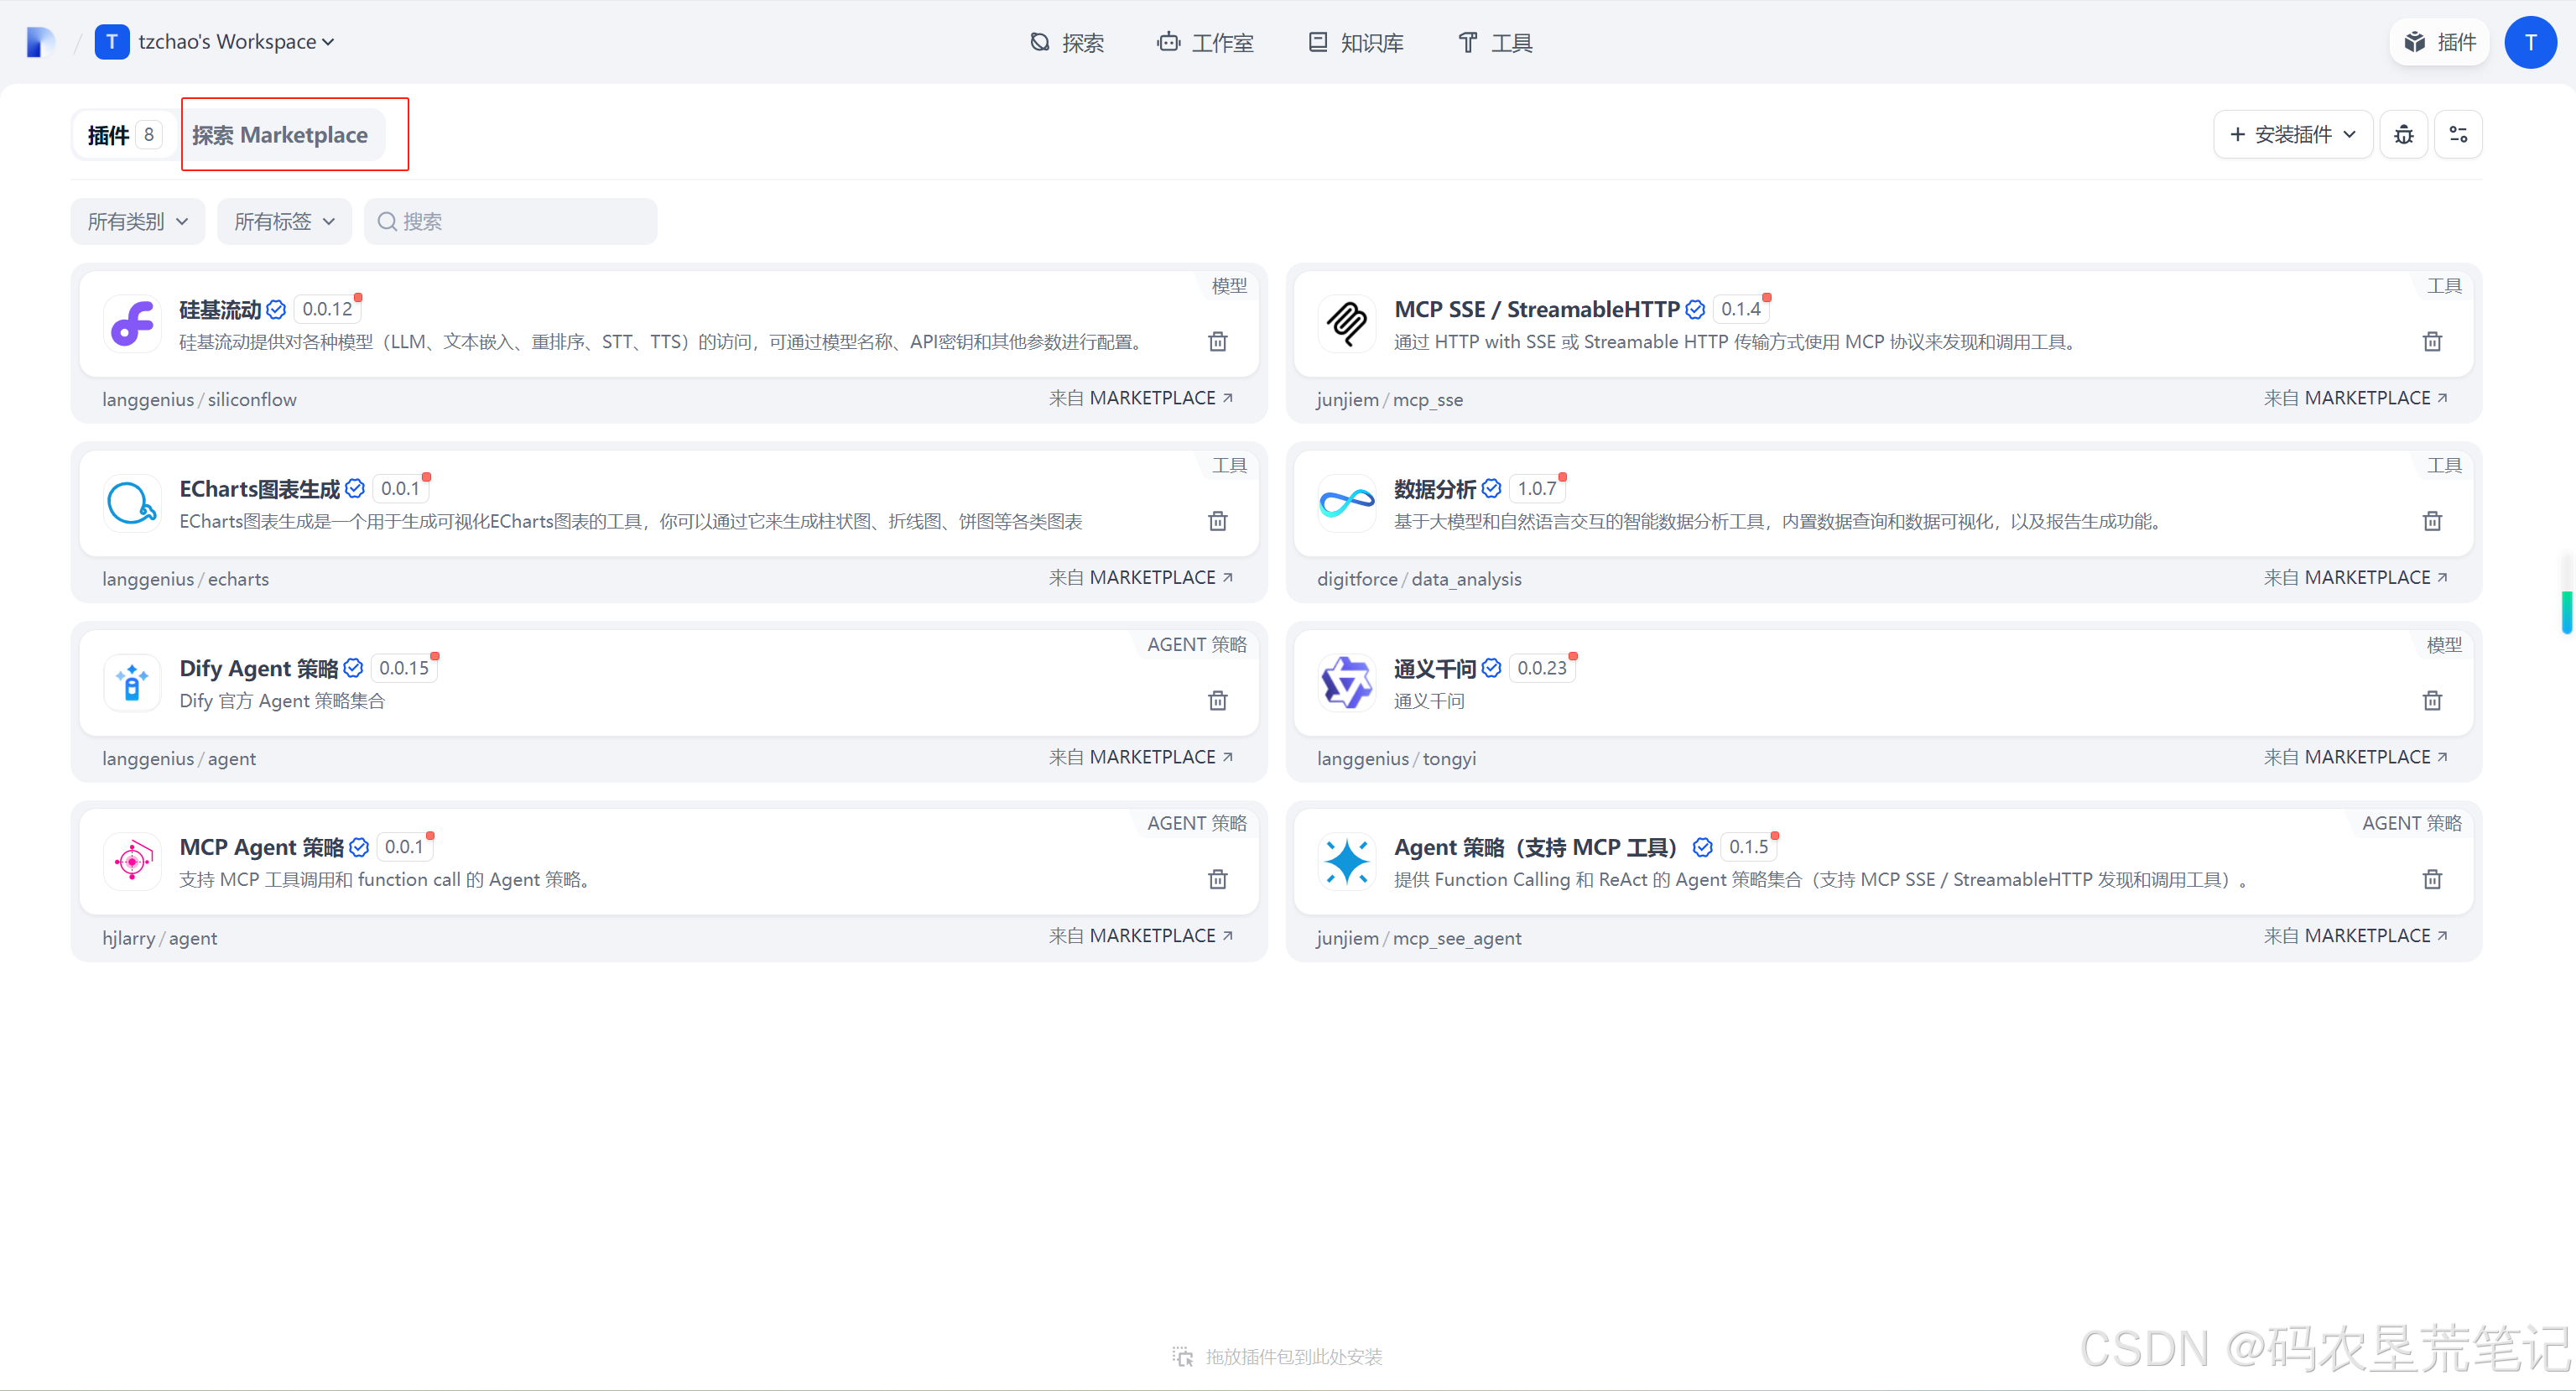The height and width of the screenshot is (1391, 2576).
Task: Delete the 通义千问 plugin
Action: (2432, 700)
